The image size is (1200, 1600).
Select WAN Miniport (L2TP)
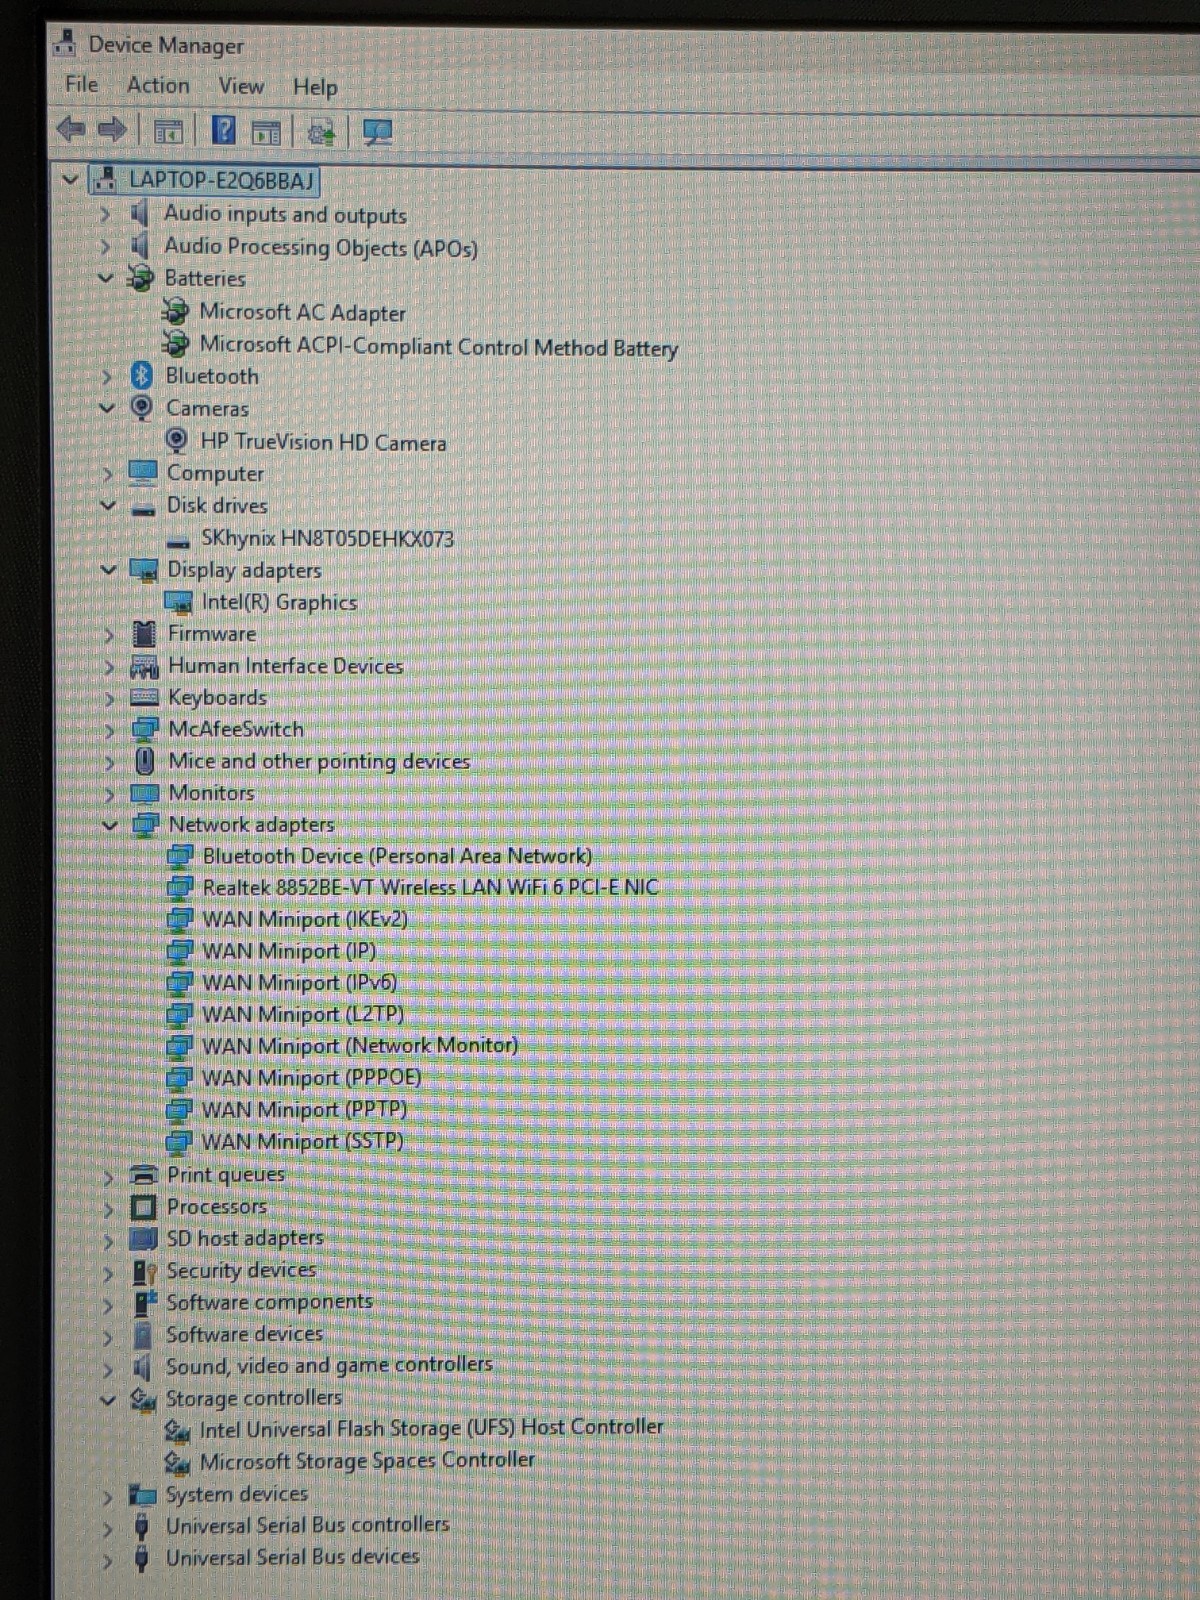303,1014
